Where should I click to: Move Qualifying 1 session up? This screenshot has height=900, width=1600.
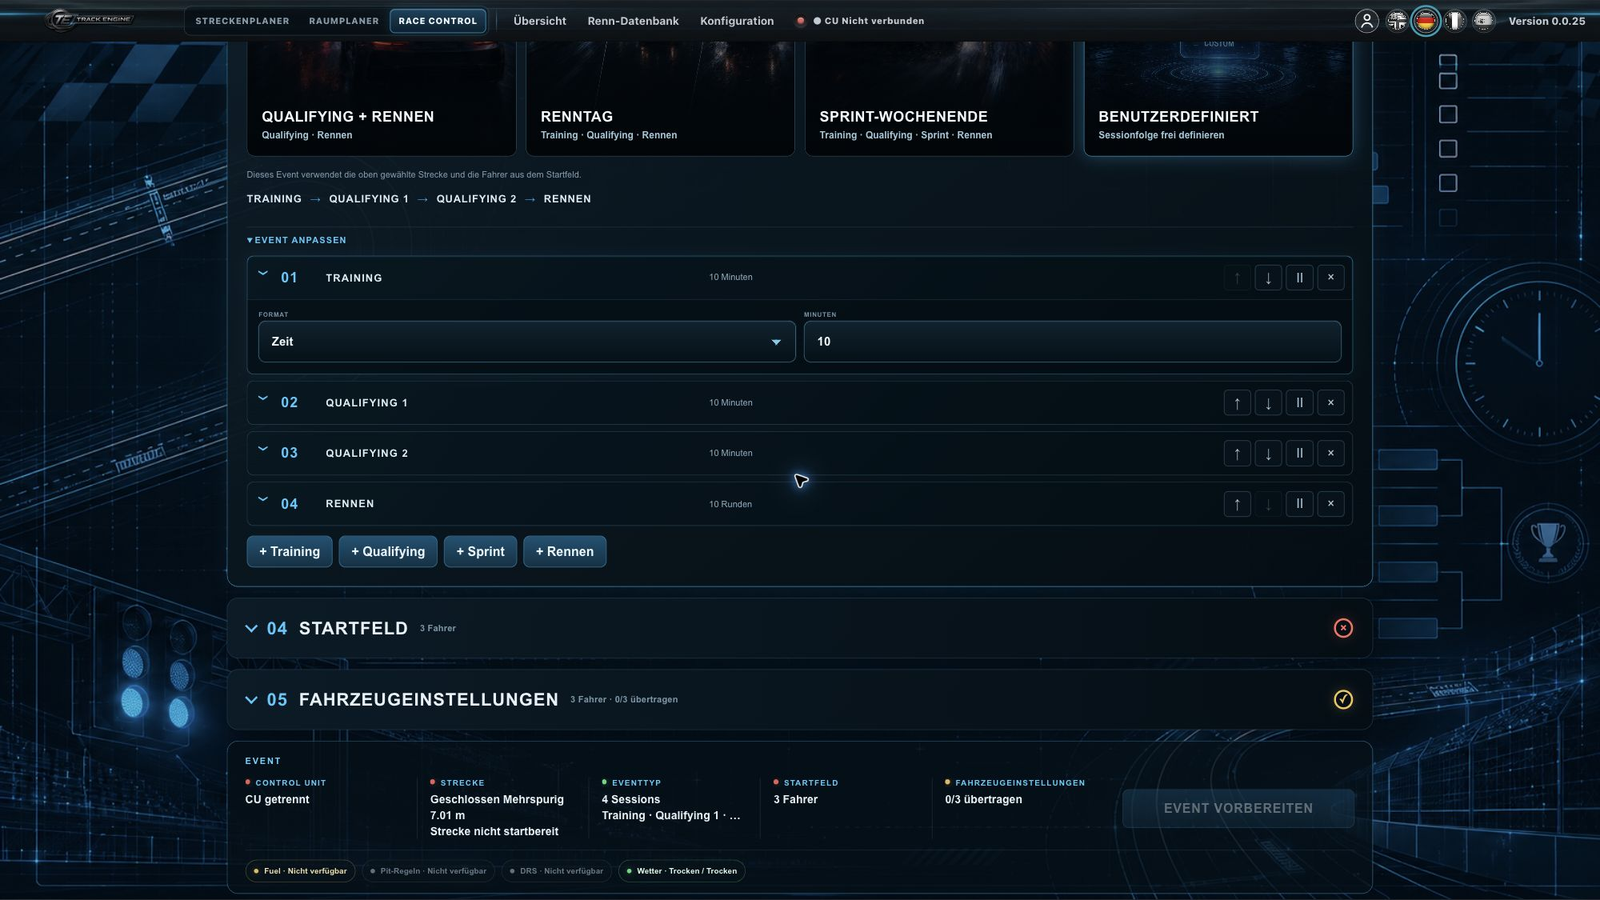click(1237, 403)
